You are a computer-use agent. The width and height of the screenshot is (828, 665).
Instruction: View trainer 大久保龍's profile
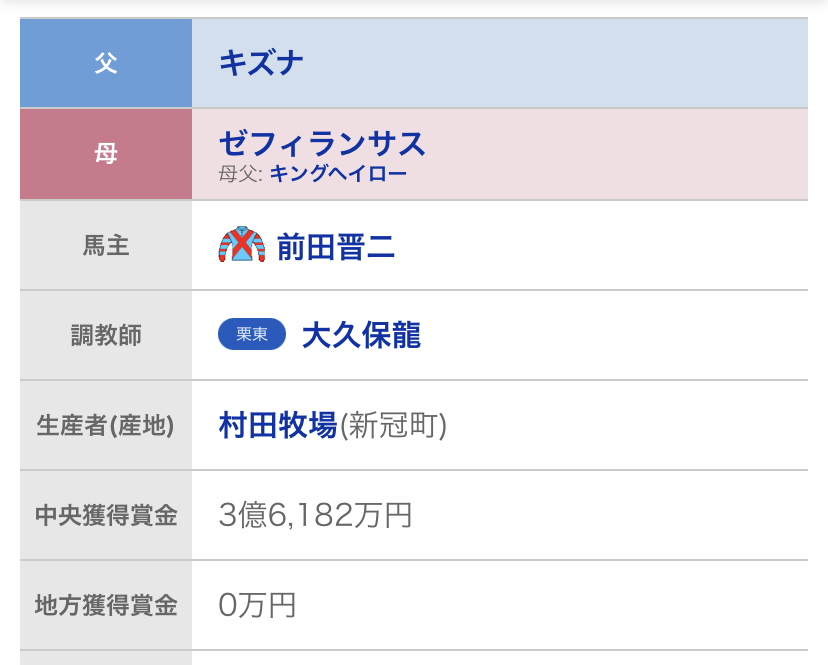click(361, 335)
